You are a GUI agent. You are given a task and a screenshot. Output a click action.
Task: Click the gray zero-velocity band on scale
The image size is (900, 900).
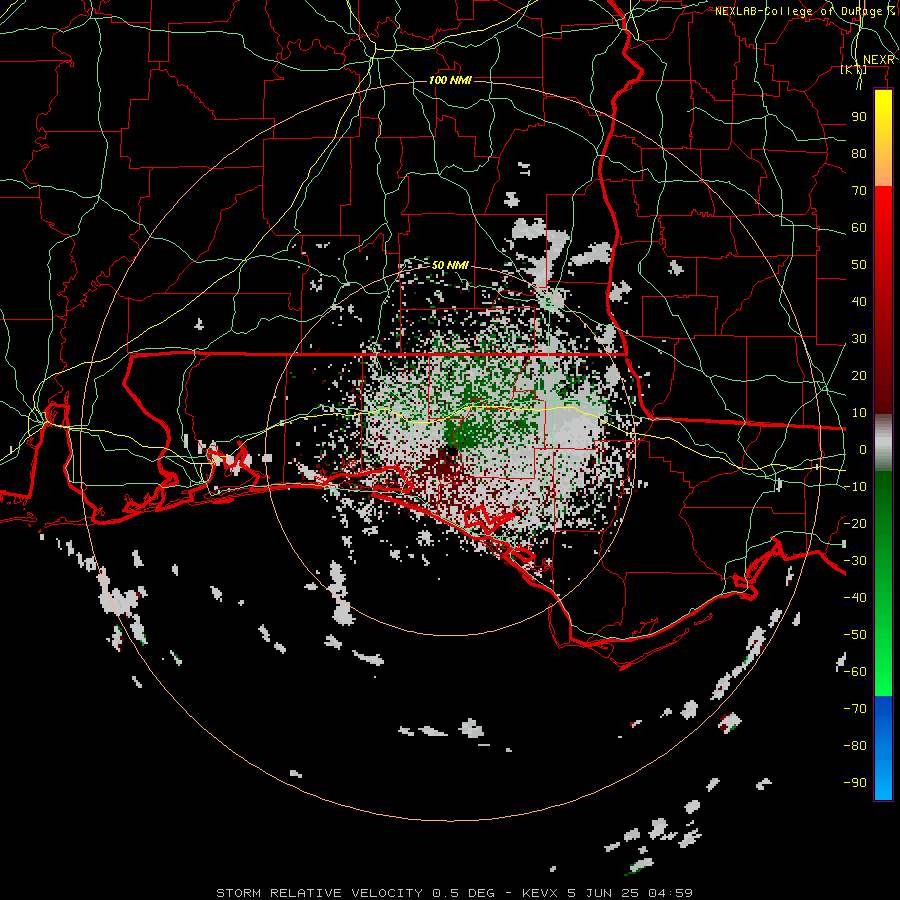[x=883, y=443]
